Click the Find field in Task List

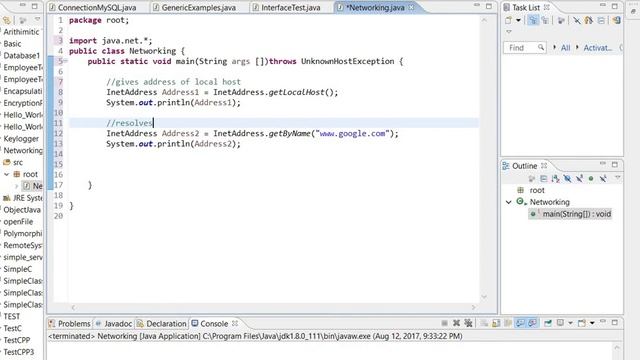click(x=525, y=48)
